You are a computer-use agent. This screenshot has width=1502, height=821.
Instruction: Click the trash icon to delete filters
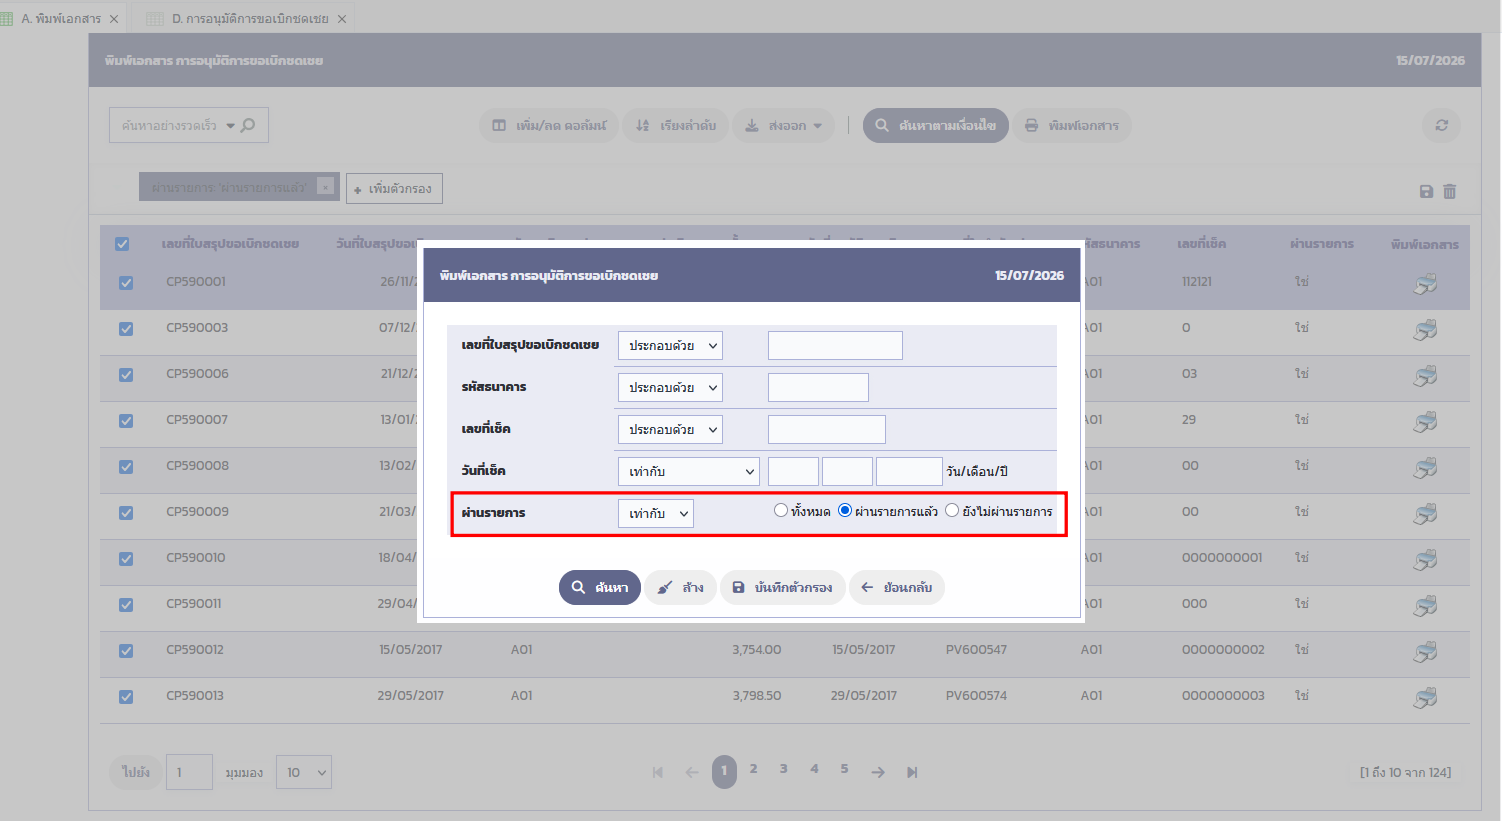(x=1449, y=191)
